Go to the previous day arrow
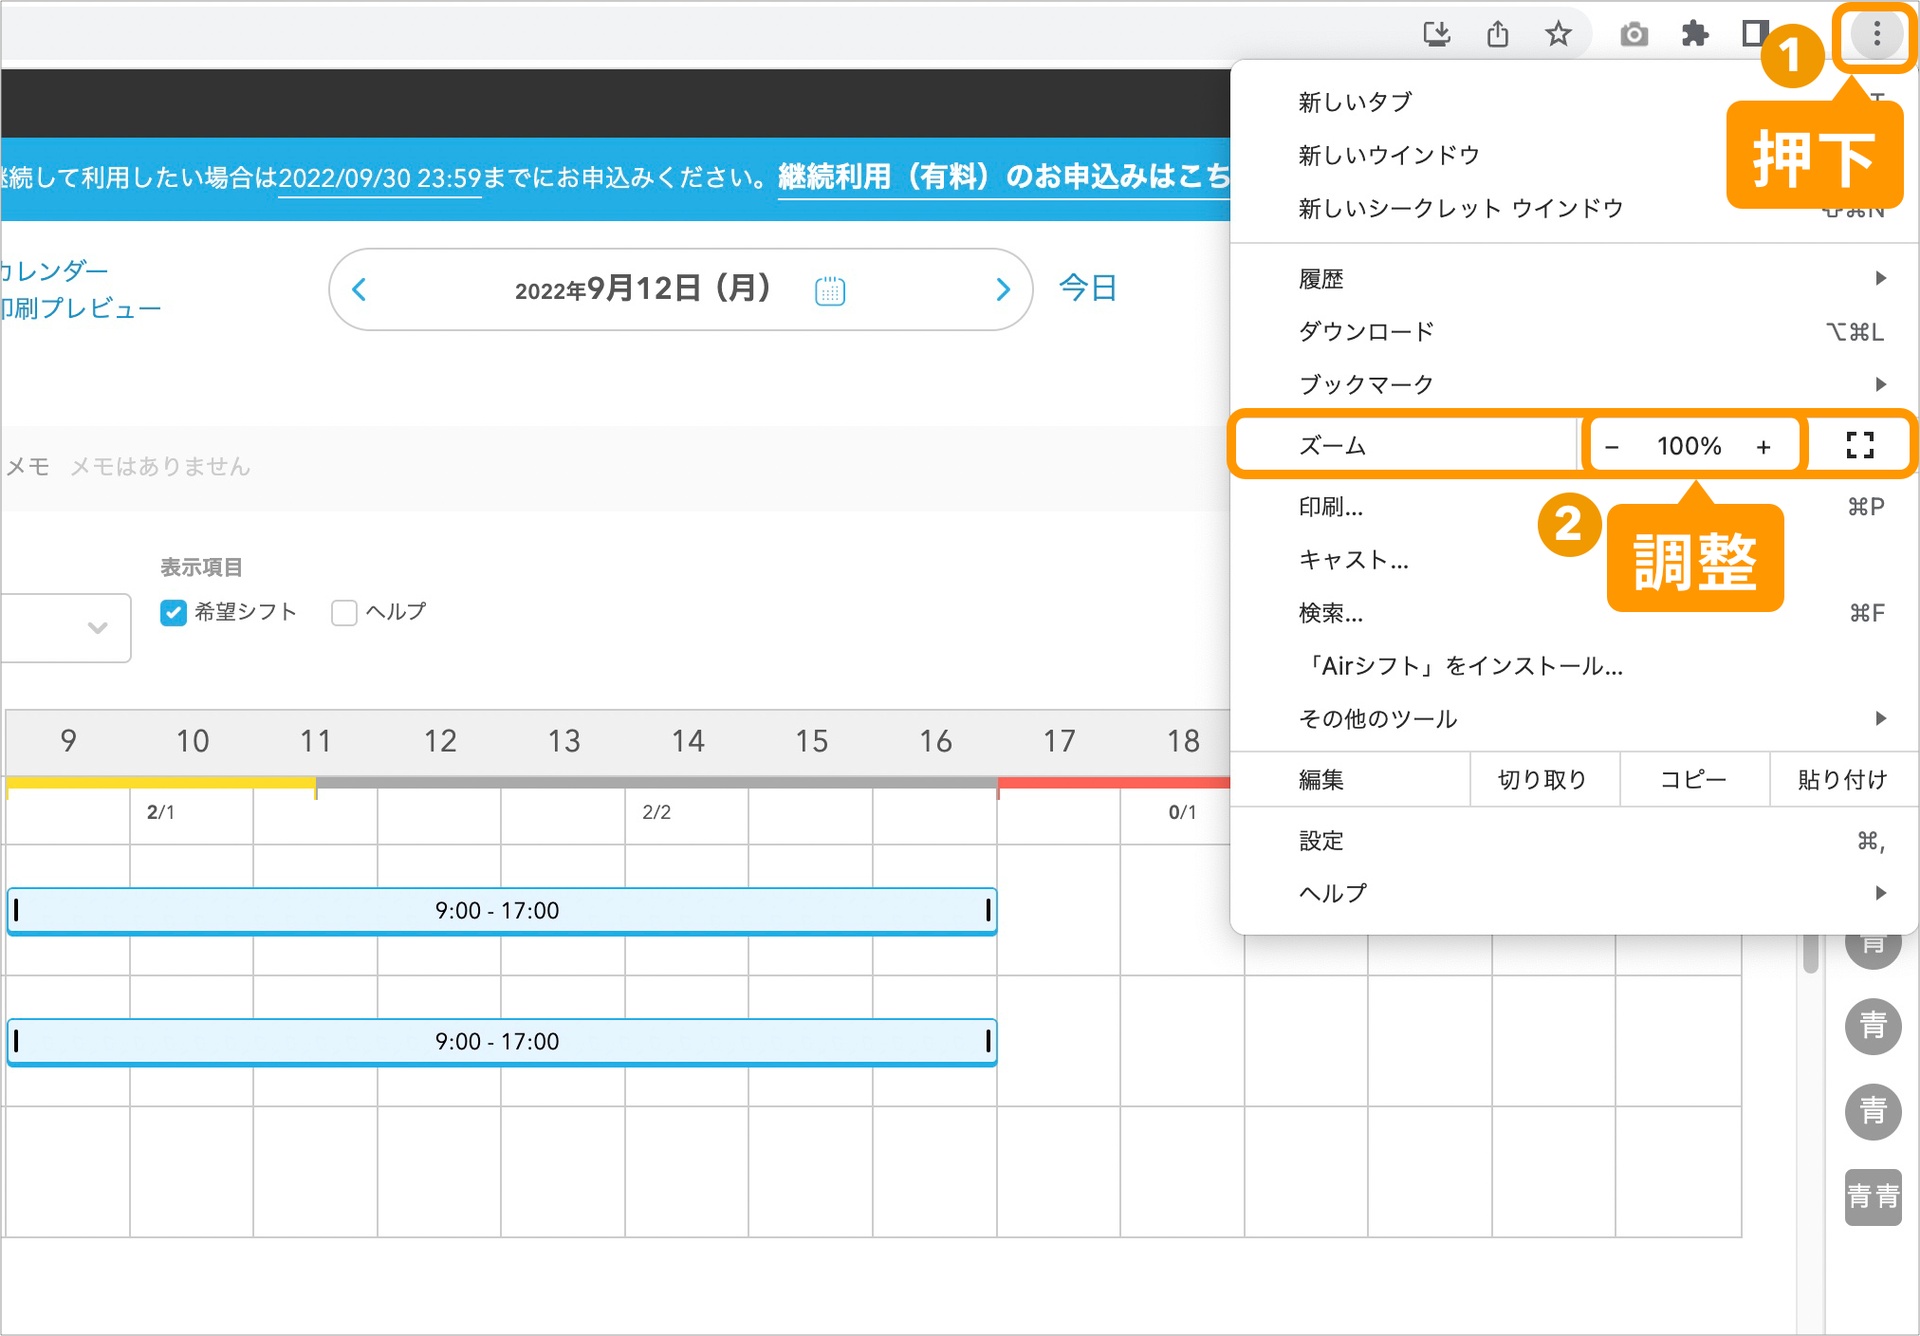1920x1336 pixels. pyautogui.click(x=360, y=290)
